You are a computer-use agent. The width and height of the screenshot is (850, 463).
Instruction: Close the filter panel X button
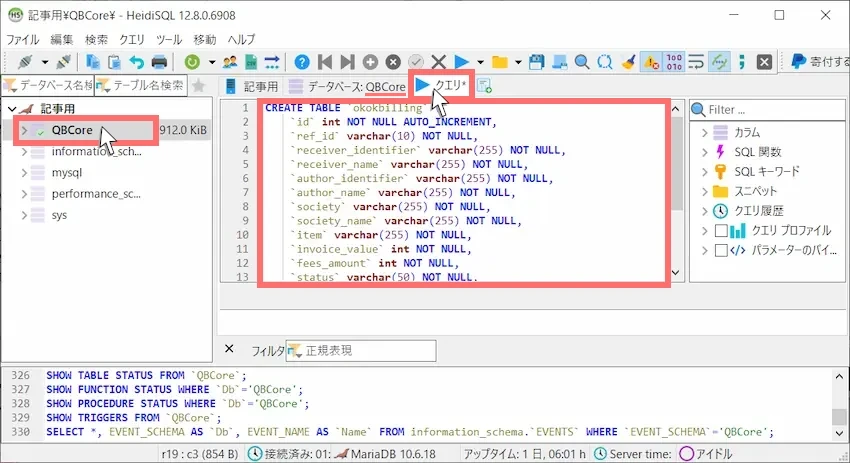(x=229, y=349)
